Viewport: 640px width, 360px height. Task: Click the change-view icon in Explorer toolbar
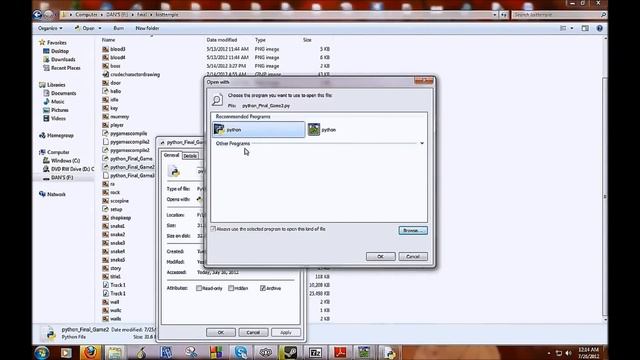[563, 28]
